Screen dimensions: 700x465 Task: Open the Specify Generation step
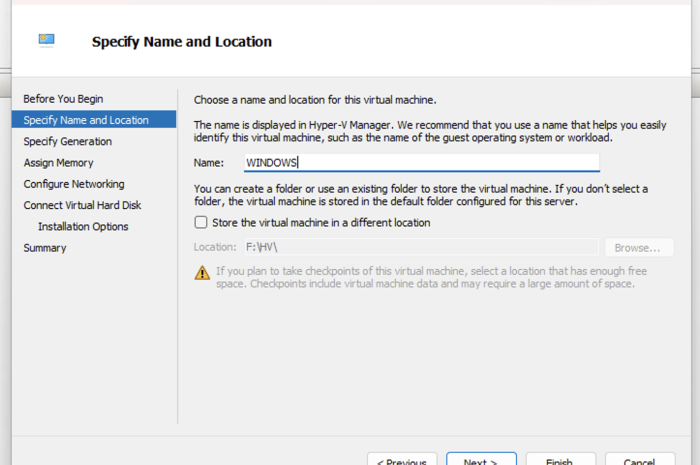[68, 142]
